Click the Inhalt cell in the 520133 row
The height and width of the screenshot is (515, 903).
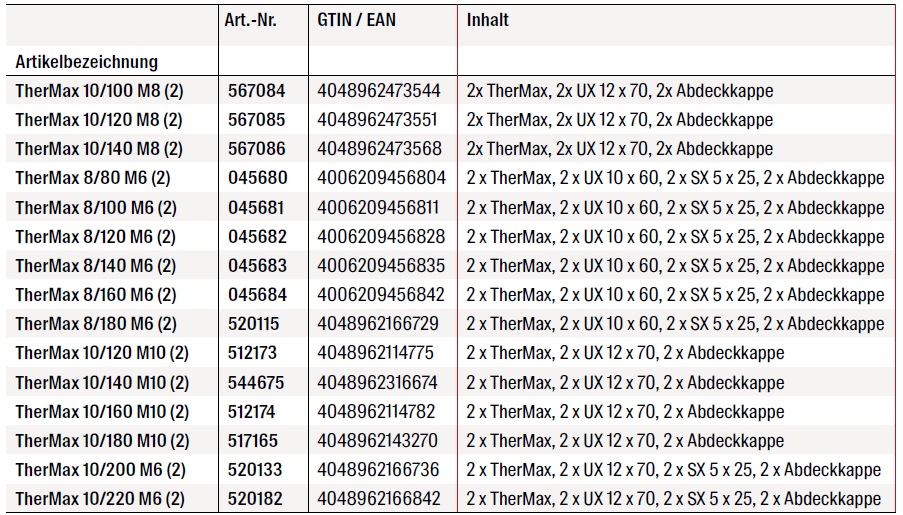tap(674, 469)
